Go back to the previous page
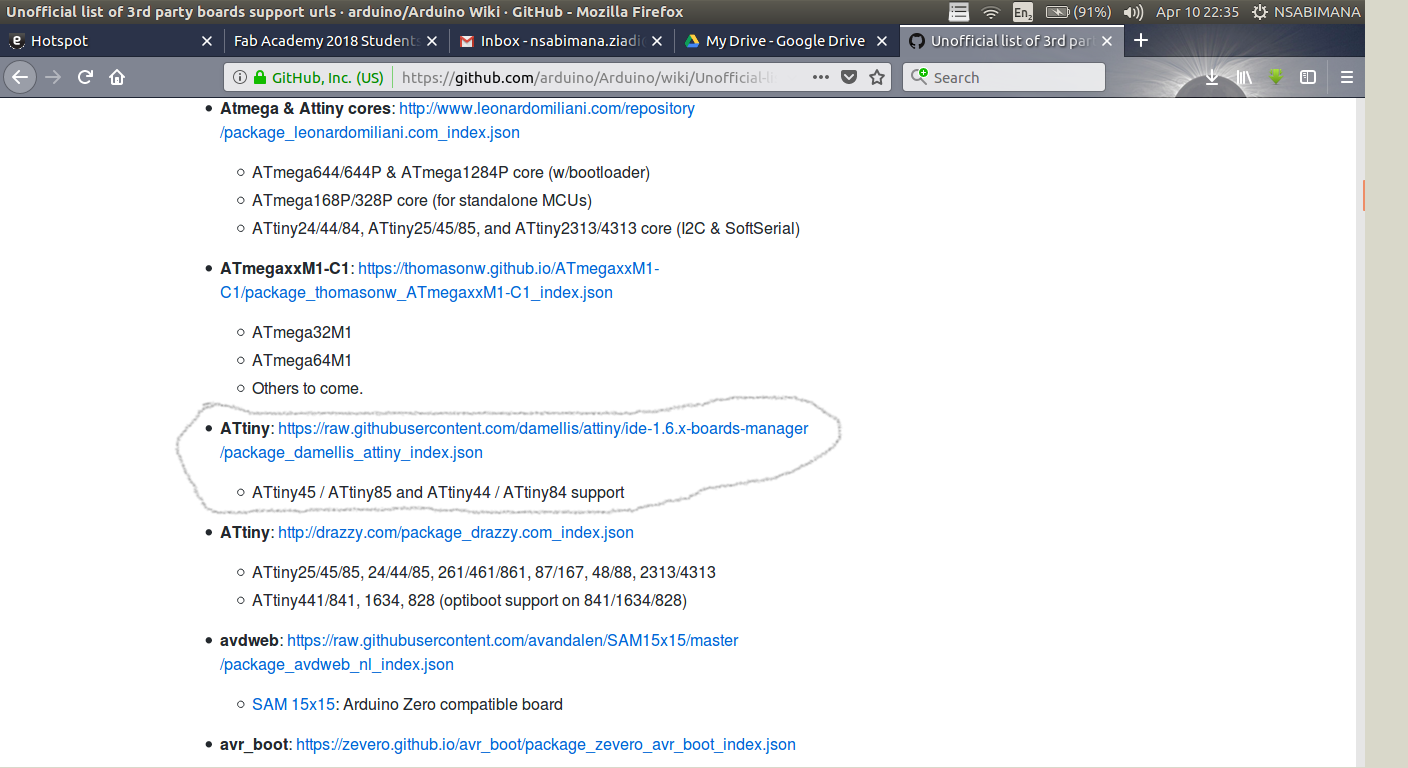1408x768 pixels. 20,77
